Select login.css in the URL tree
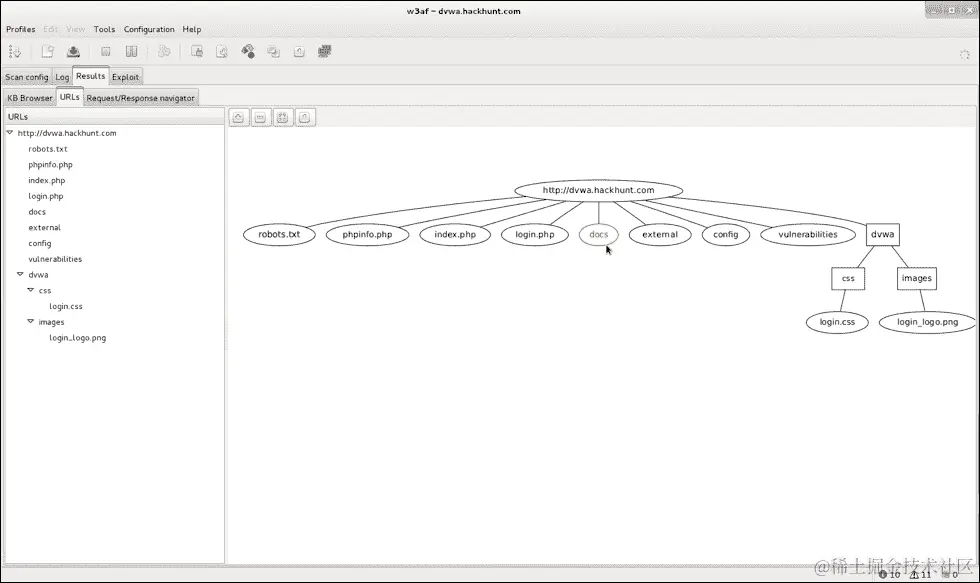 [x=66, y=306]
